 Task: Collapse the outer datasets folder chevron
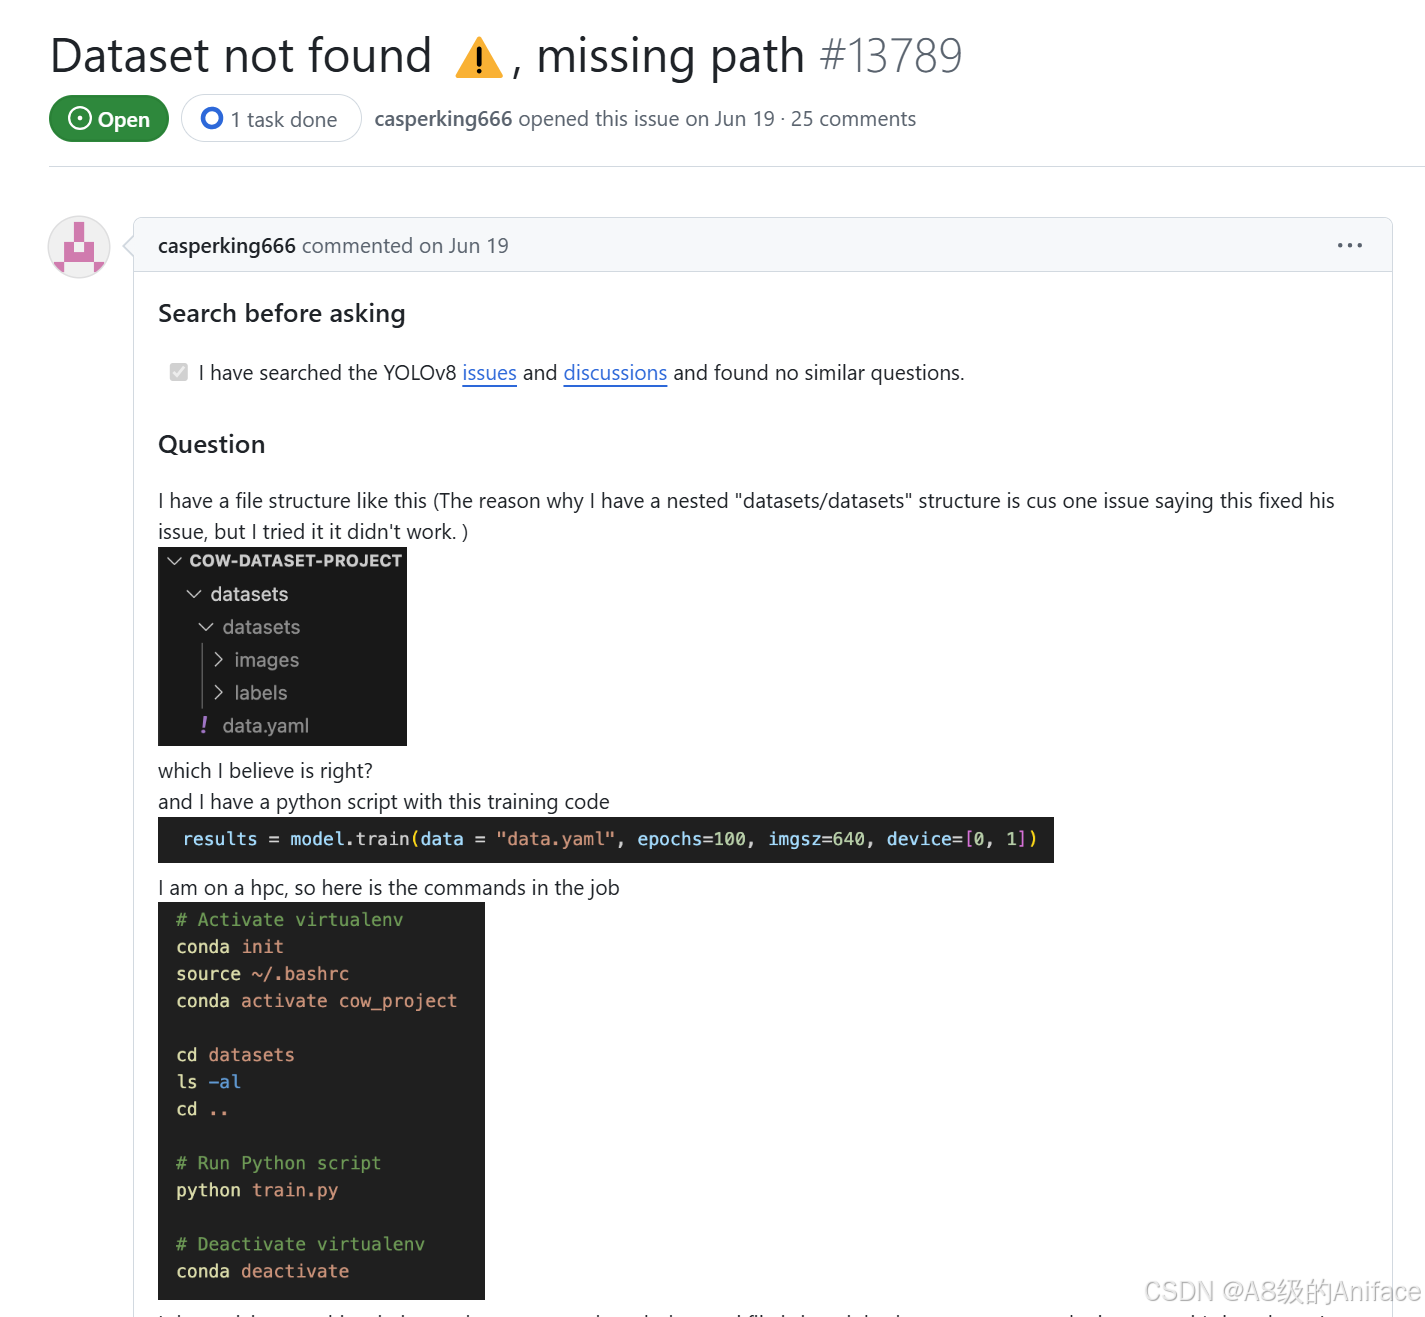pos(194,594)
